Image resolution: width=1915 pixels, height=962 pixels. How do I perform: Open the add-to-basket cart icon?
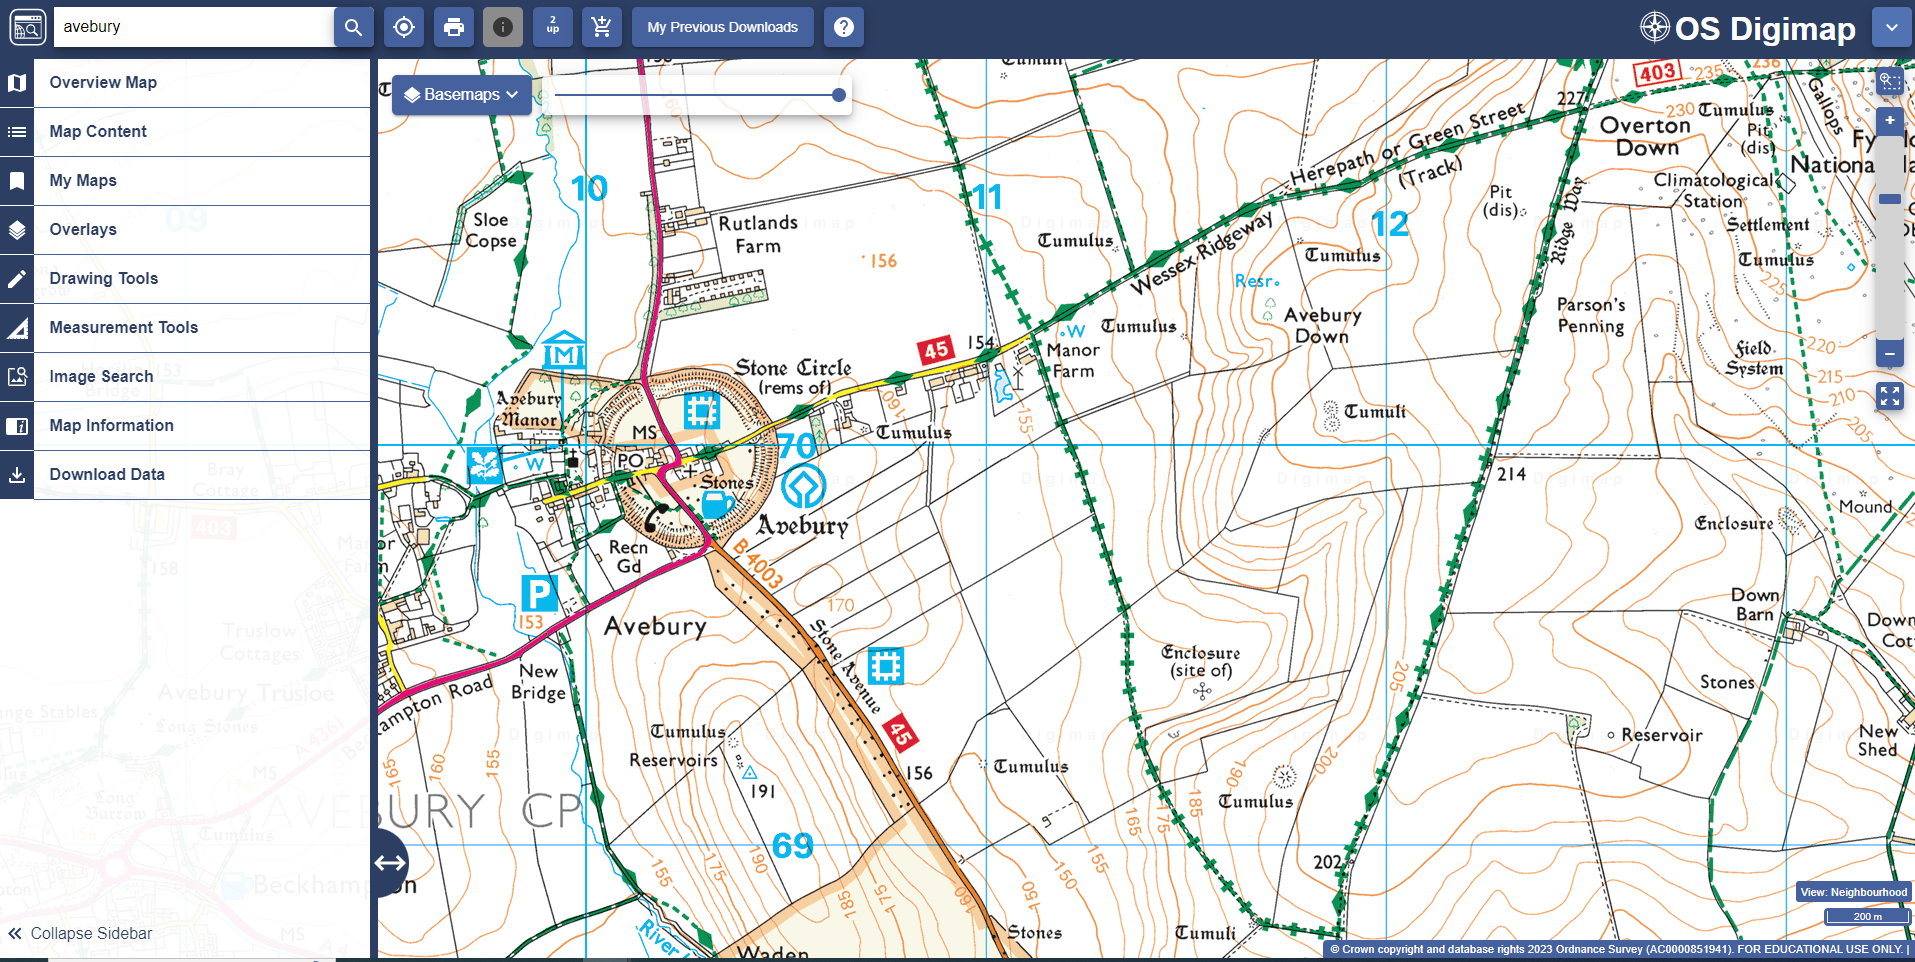pyautogui.click(x=602, y=27)
